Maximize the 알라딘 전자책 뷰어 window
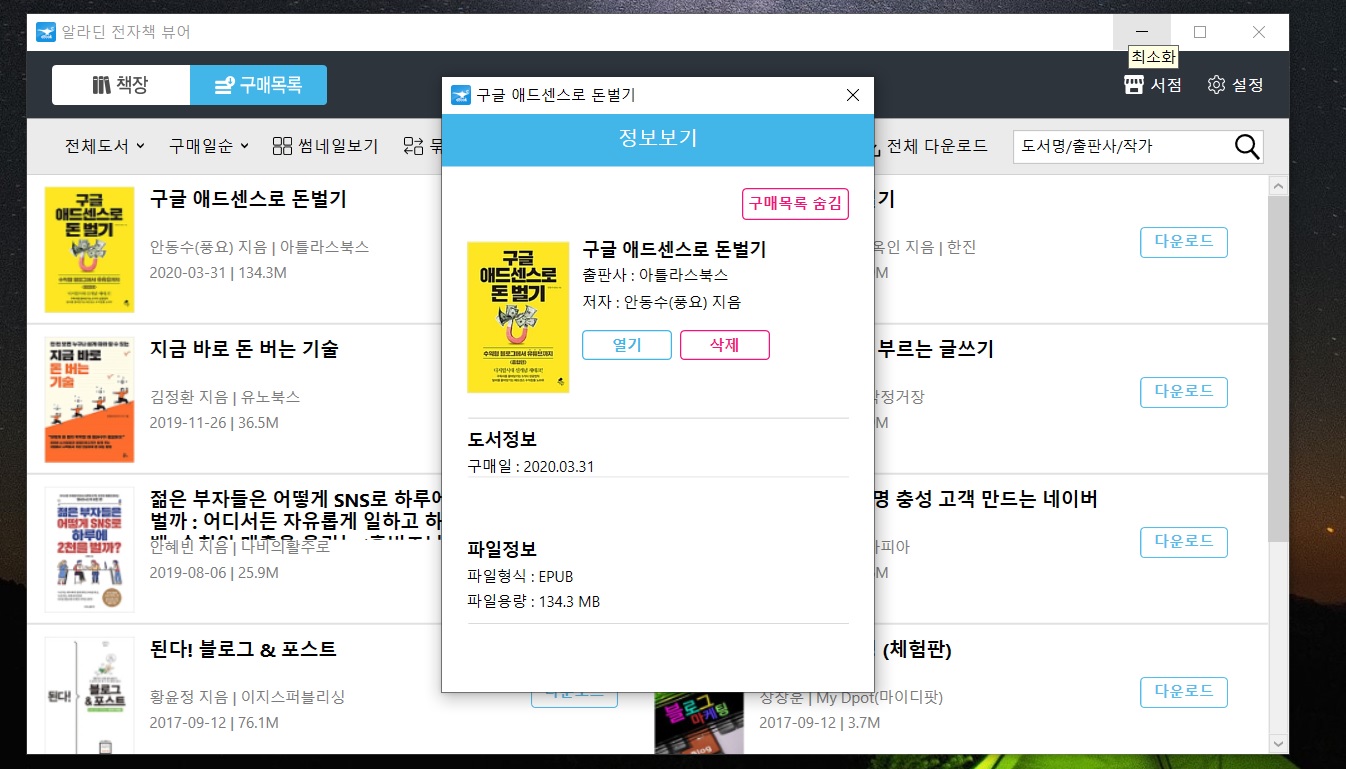The width and height of the screenshot is (1346, 769). tap(1200, 32)
